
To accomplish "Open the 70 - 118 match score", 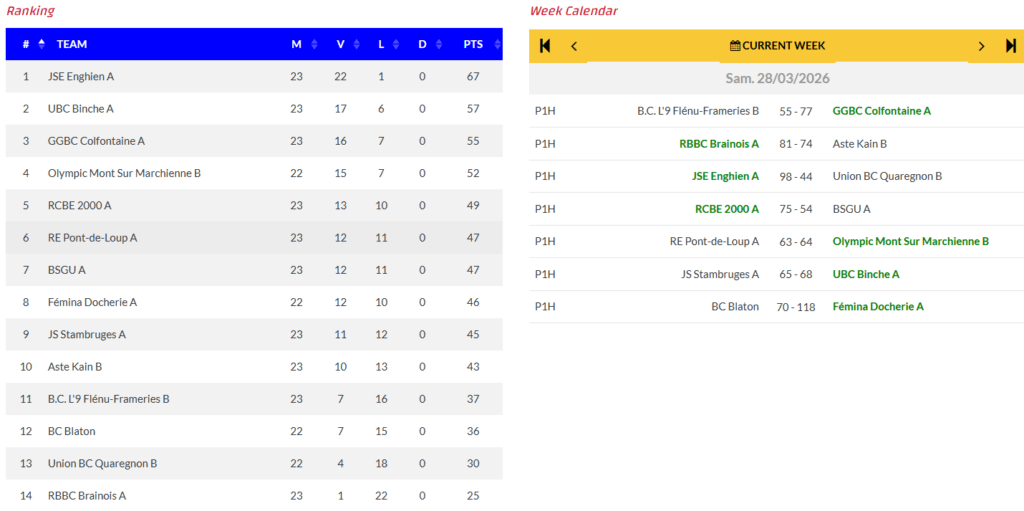I will coord(795,306).
